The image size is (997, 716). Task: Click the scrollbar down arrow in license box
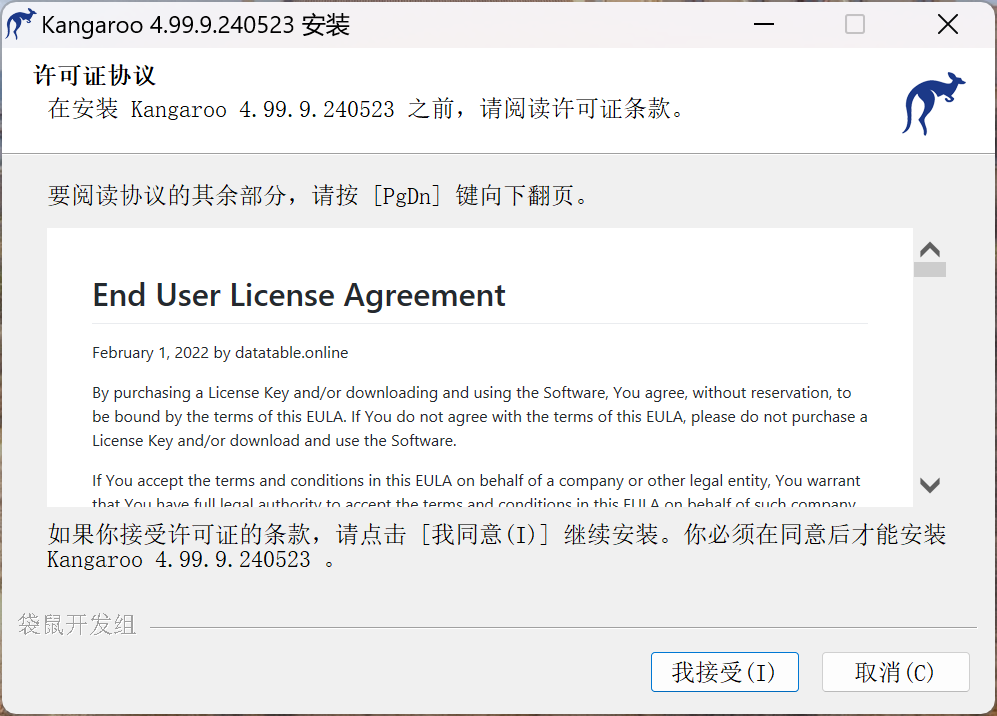point(930,485)
